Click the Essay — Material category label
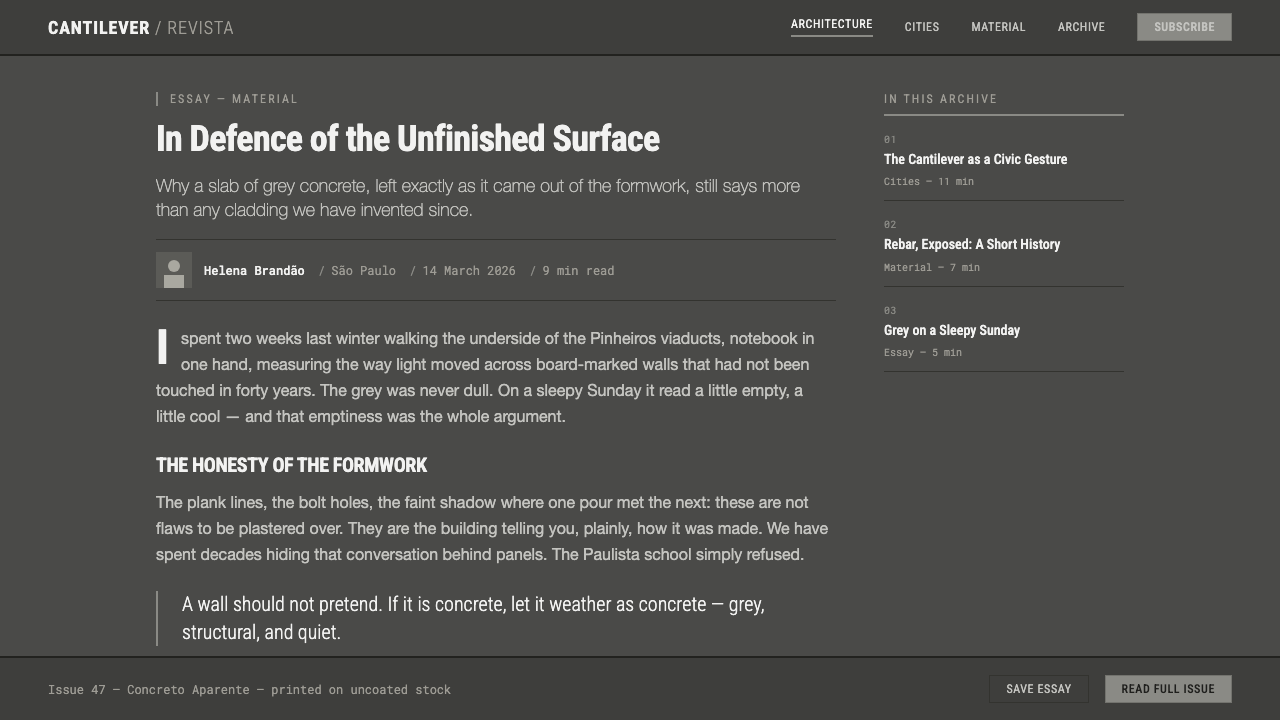 (234, 99)
